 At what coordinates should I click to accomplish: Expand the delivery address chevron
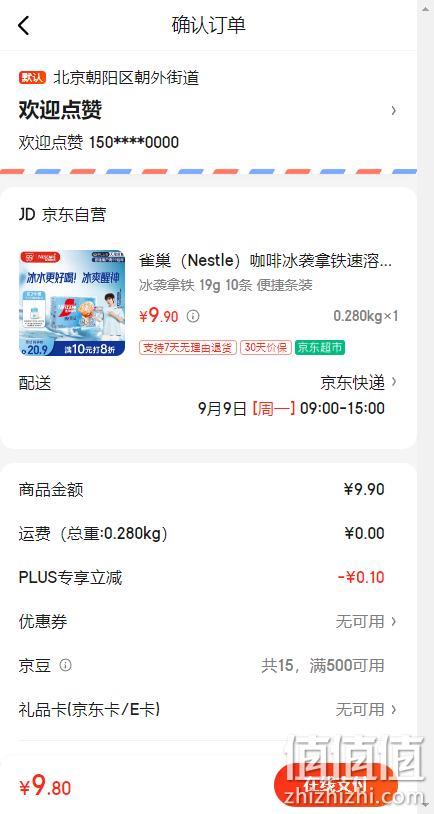tap(394, 110)
